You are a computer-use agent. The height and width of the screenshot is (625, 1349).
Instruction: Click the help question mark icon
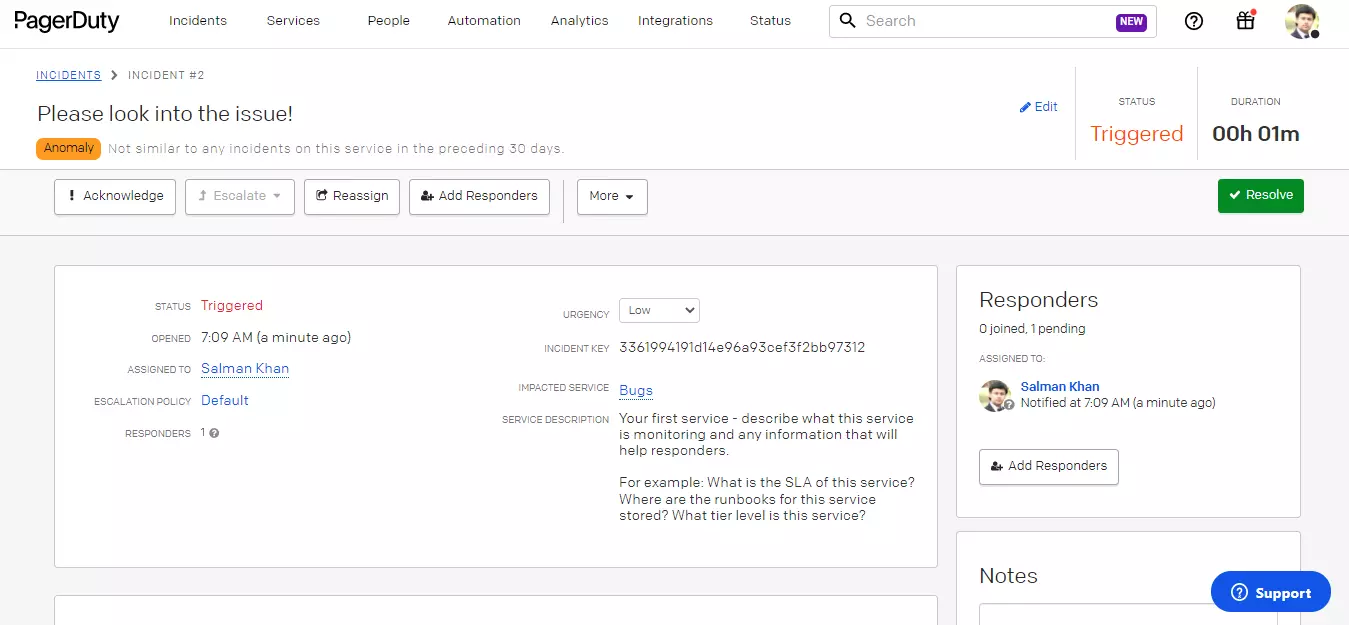coord(1194,21)
